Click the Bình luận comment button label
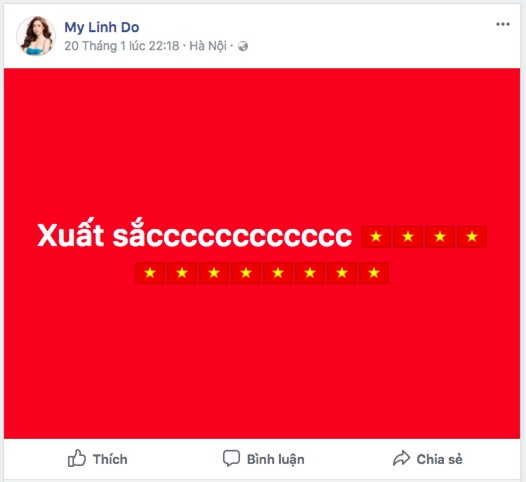The image size is (526, 482). tap(276, 460)
